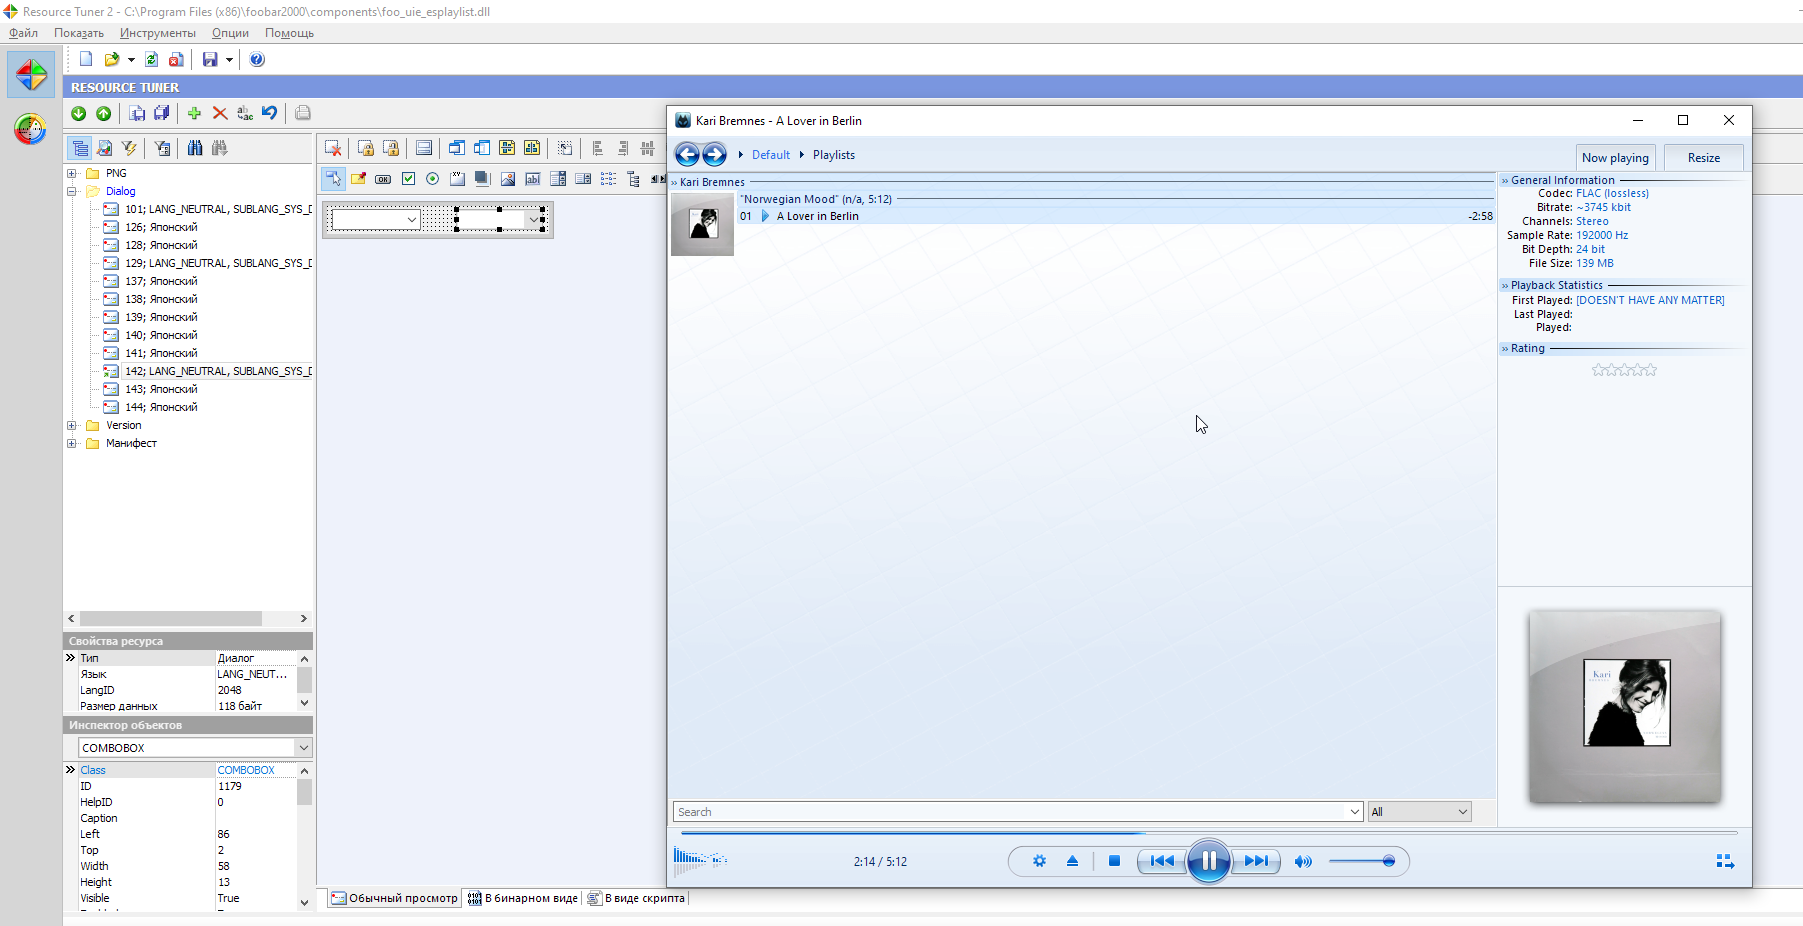Click the blue undo arrow icon
This screenshot has height=926, width=1803.
click(x=269, y=113)
